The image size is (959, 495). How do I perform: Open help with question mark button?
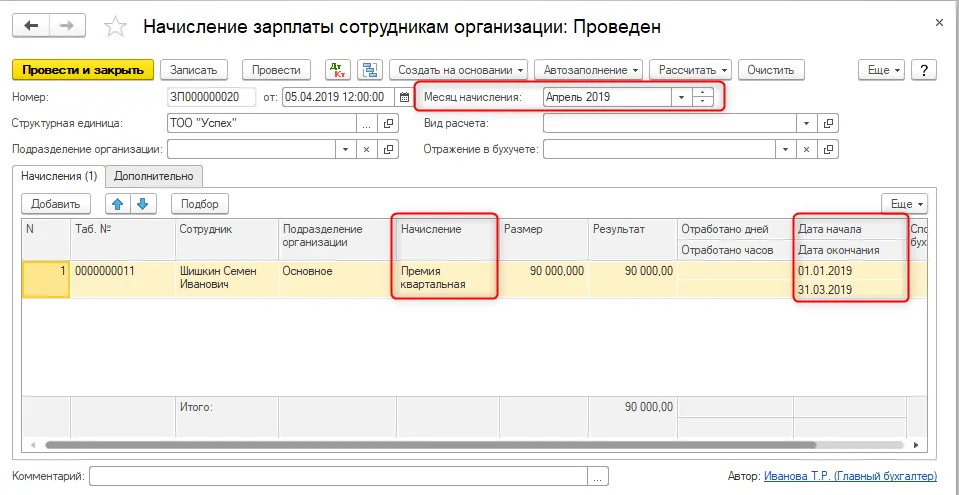924,70
